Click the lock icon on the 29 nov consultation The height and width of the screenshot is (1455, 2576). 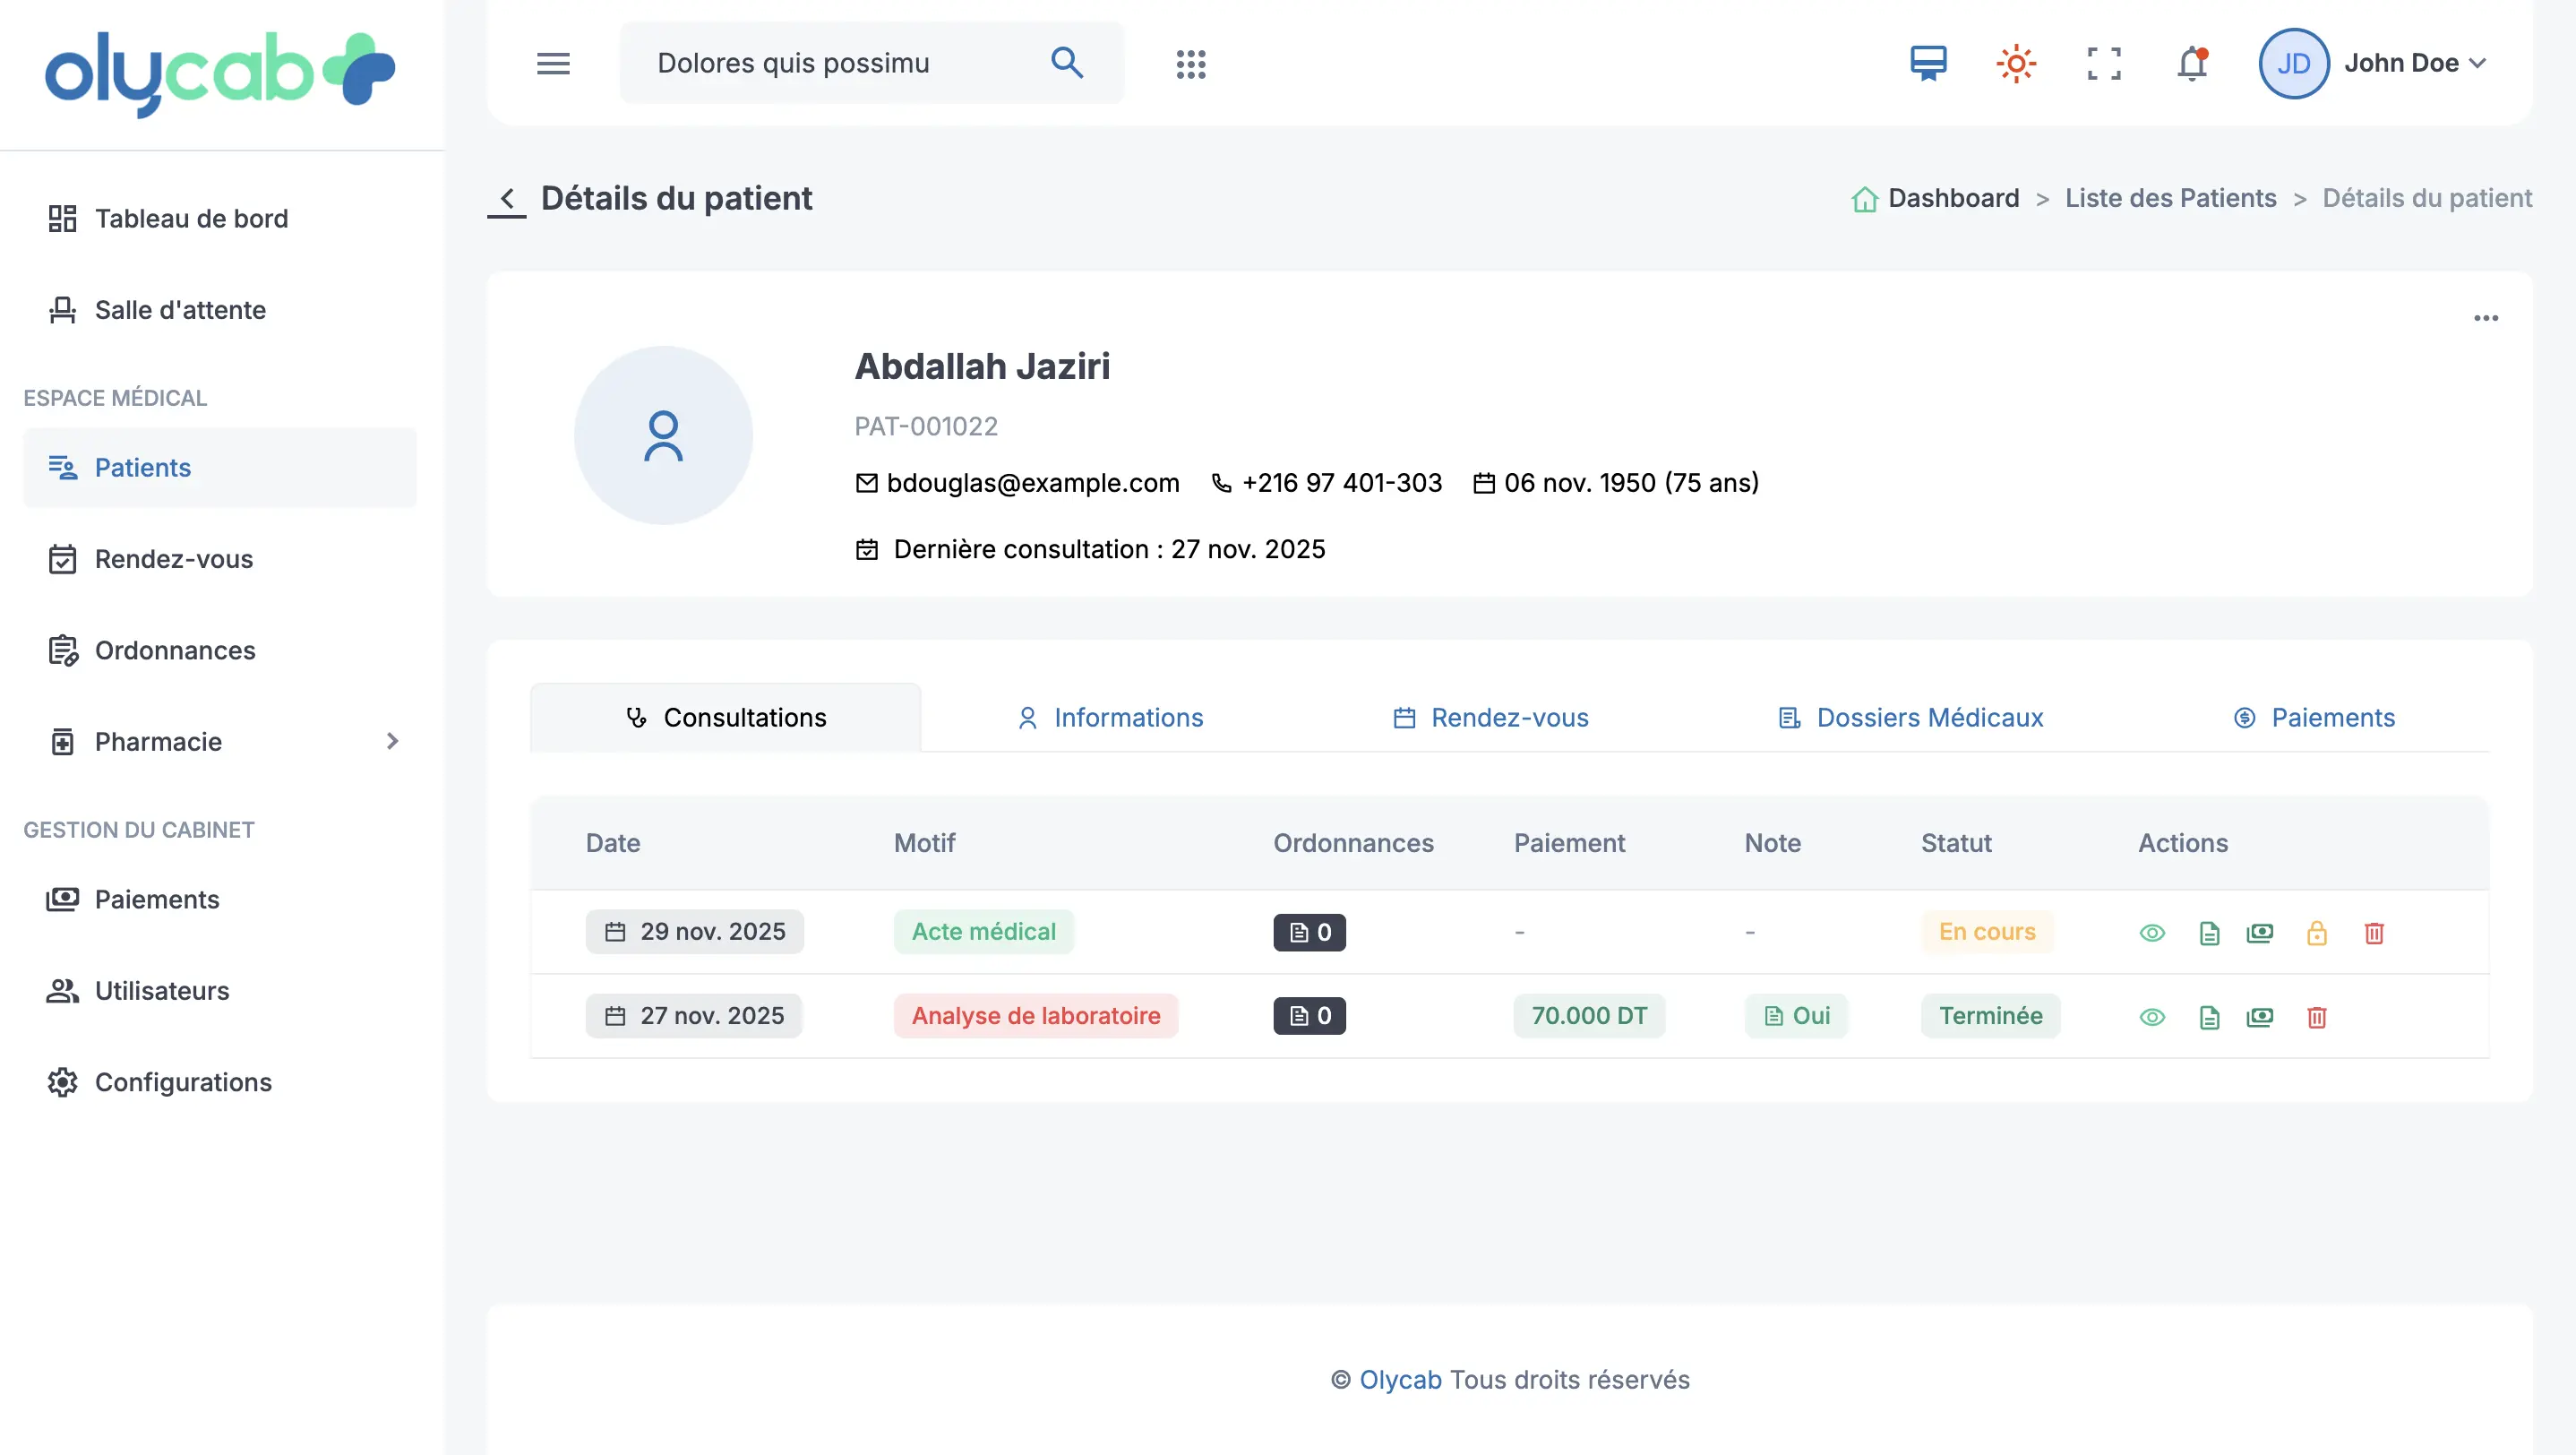coord(2318,932)
